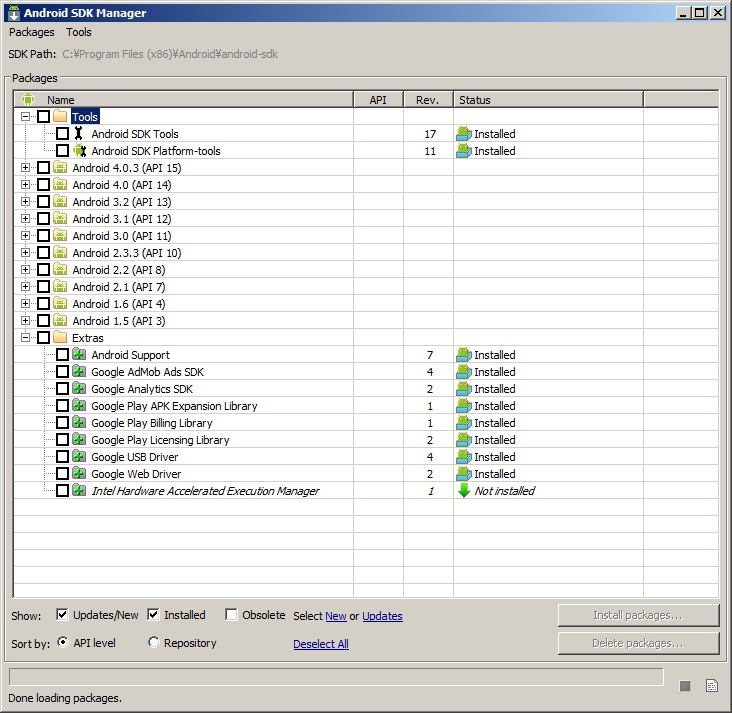Click the progress bar at the bottom
Image resolution: width=732 pixels, height=713 pixels.
click(x=336, y=677)
